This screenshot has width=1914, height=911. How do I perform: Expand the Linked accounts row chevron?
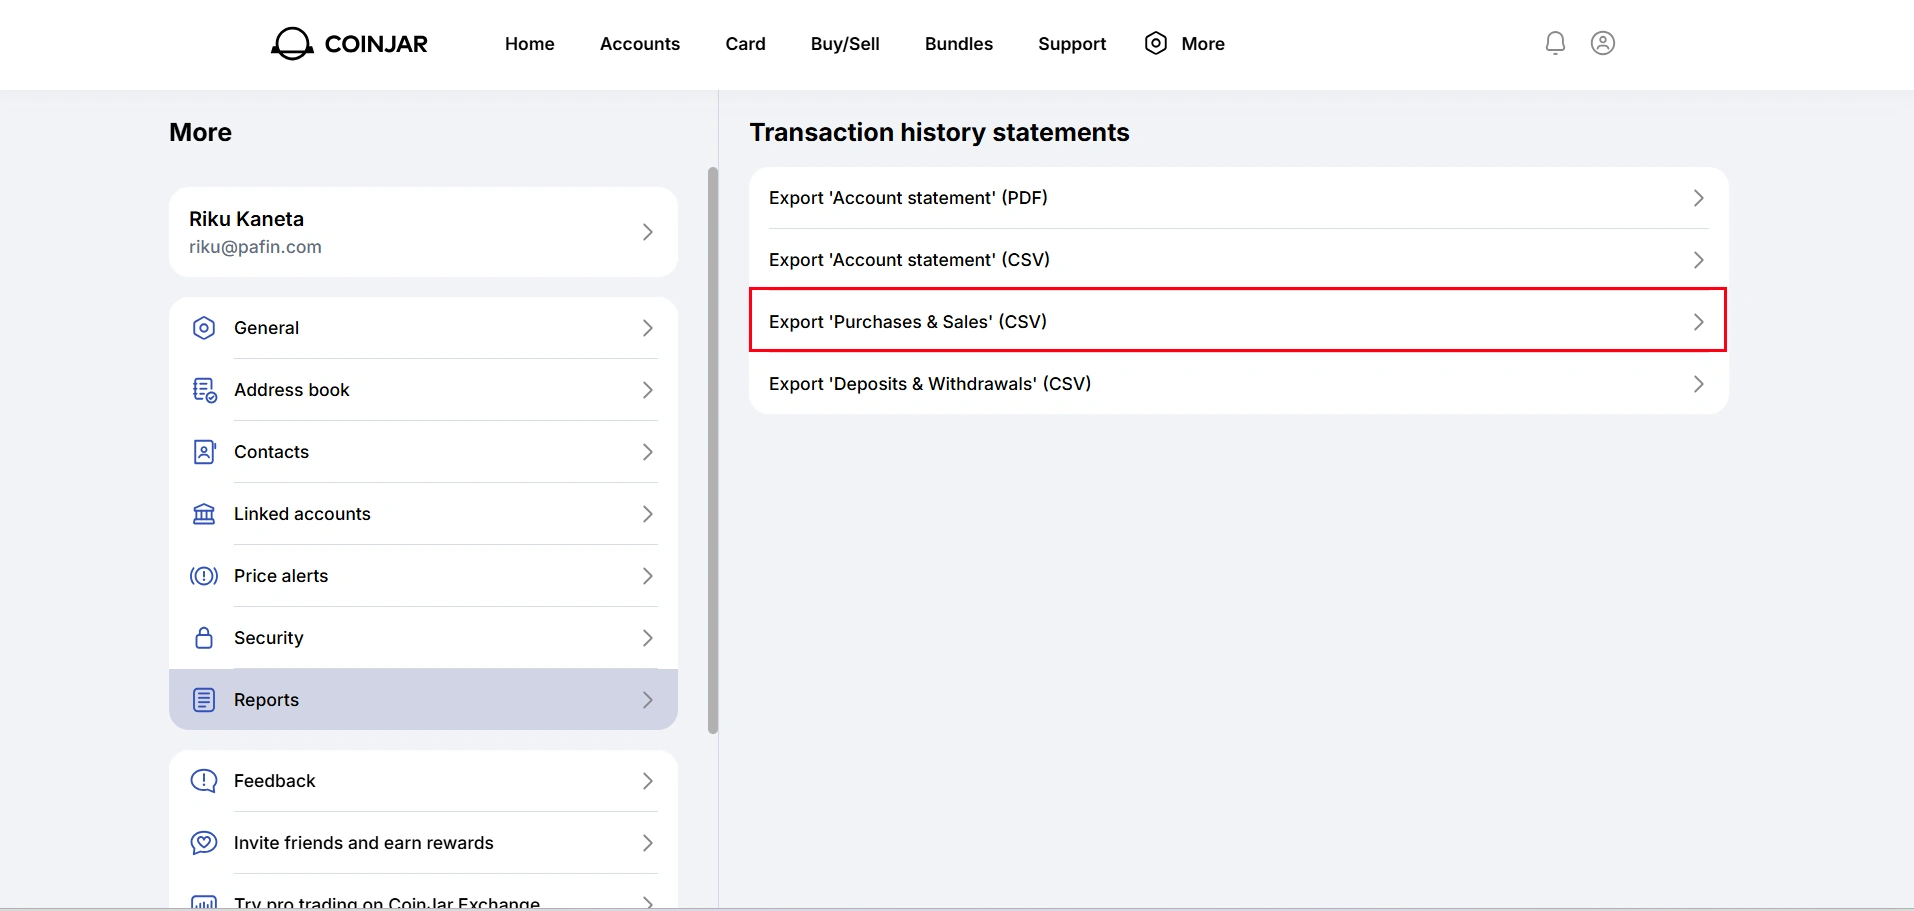[x=648, y=514]
